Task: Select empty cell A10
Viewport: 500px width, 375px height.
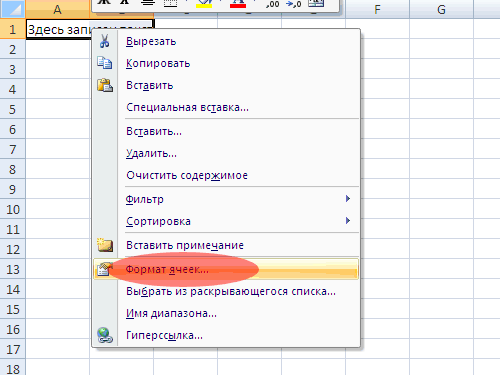Action: point(57,209)
